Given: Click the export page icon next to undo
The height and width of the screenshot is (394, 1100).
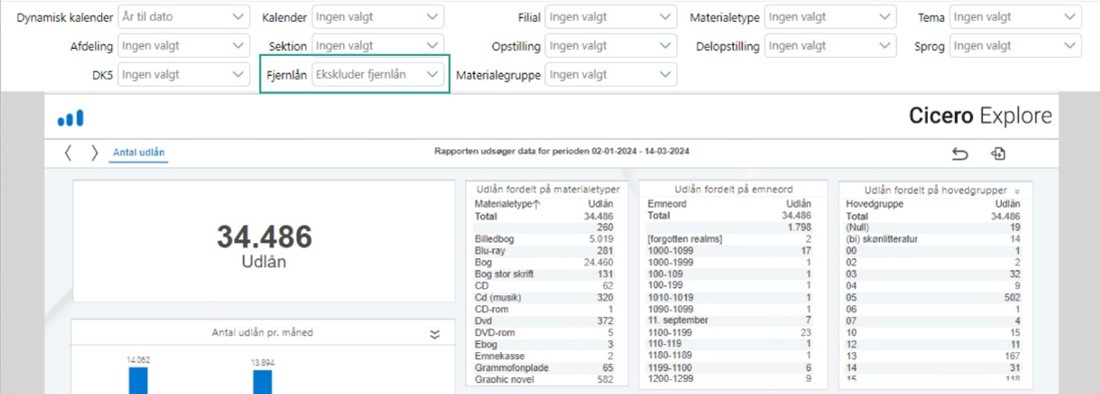Looking at the screenshot, I should click(x=998, y=154).
